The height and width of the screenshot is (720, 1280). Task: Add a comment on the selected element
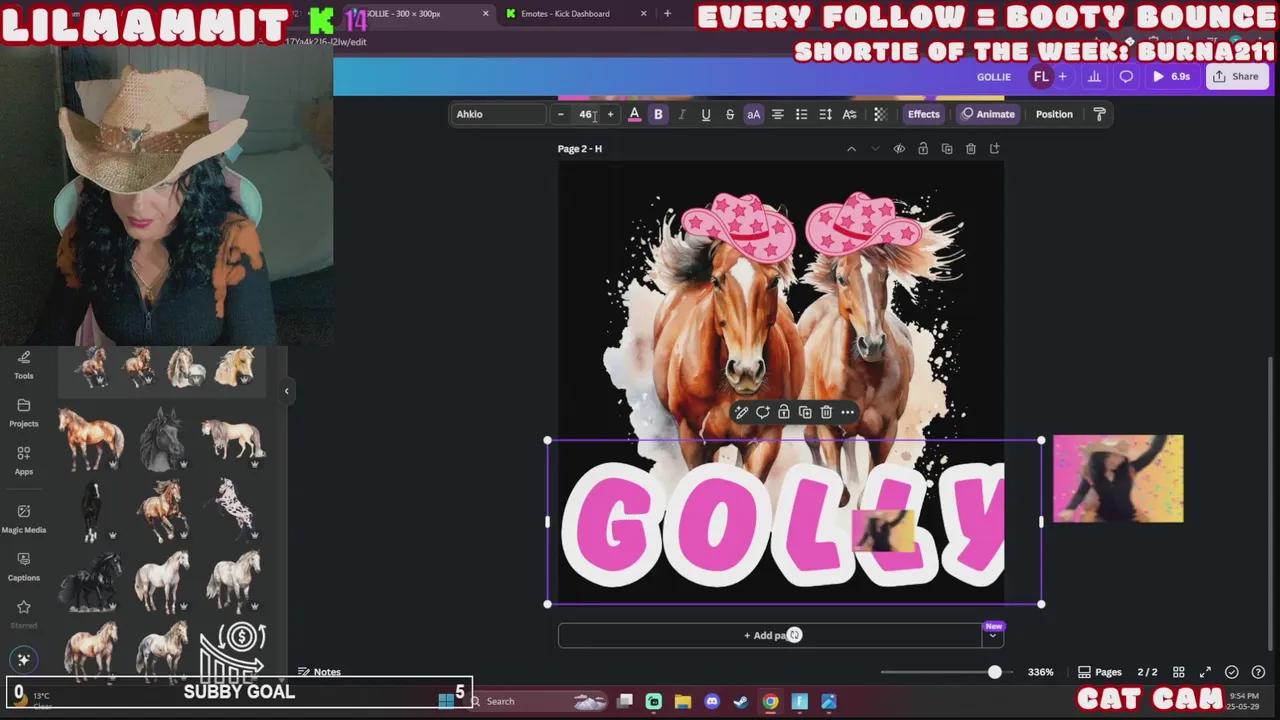pos(762,412)
